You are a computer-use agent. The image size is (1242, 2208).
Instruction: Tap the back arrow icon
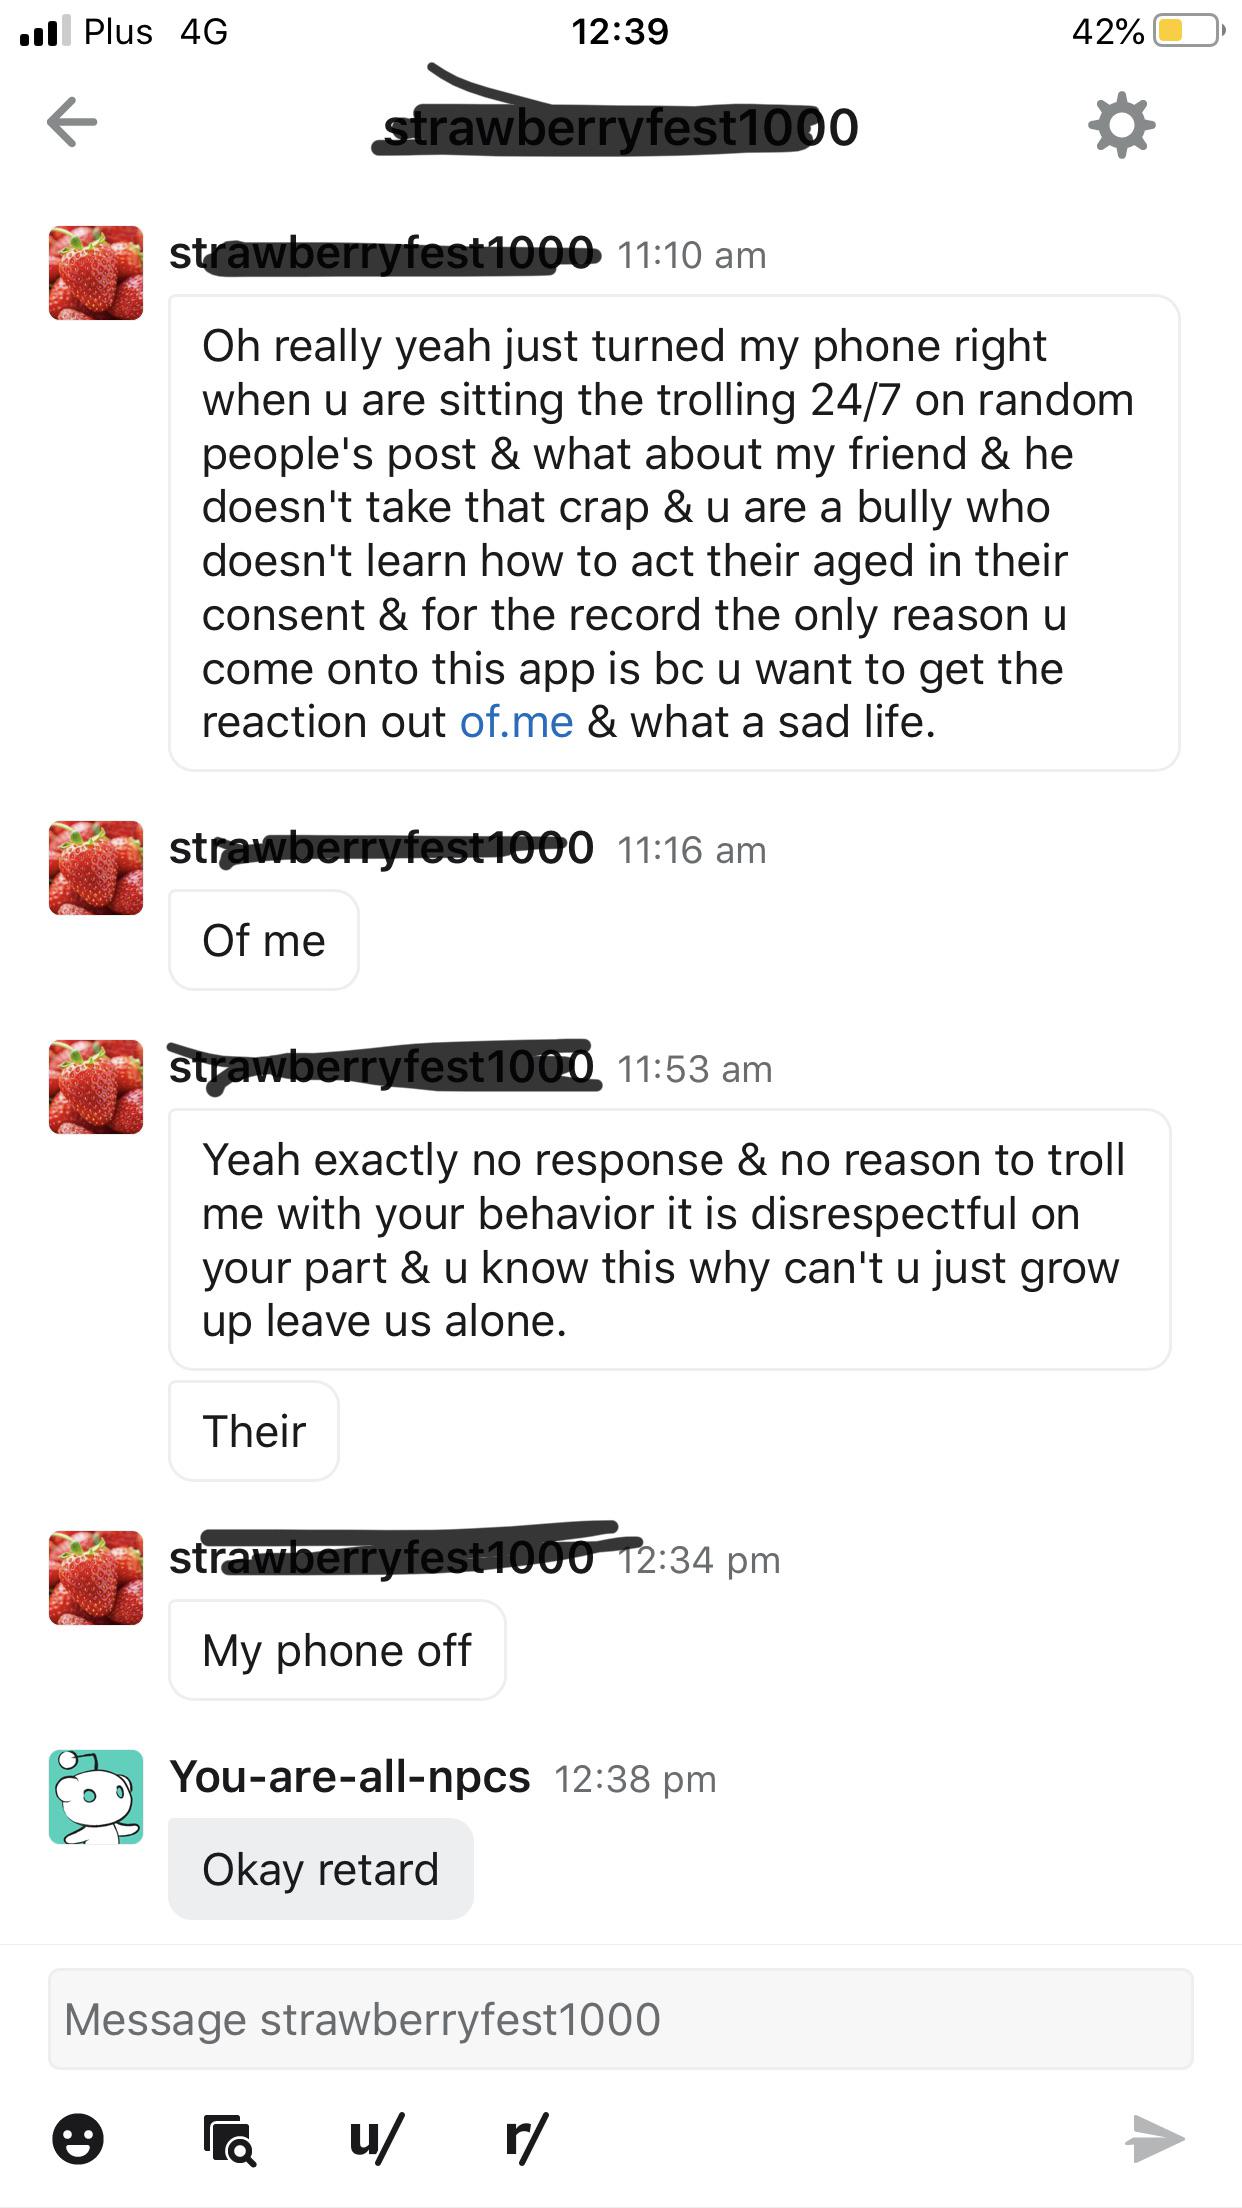click(72, 123)
